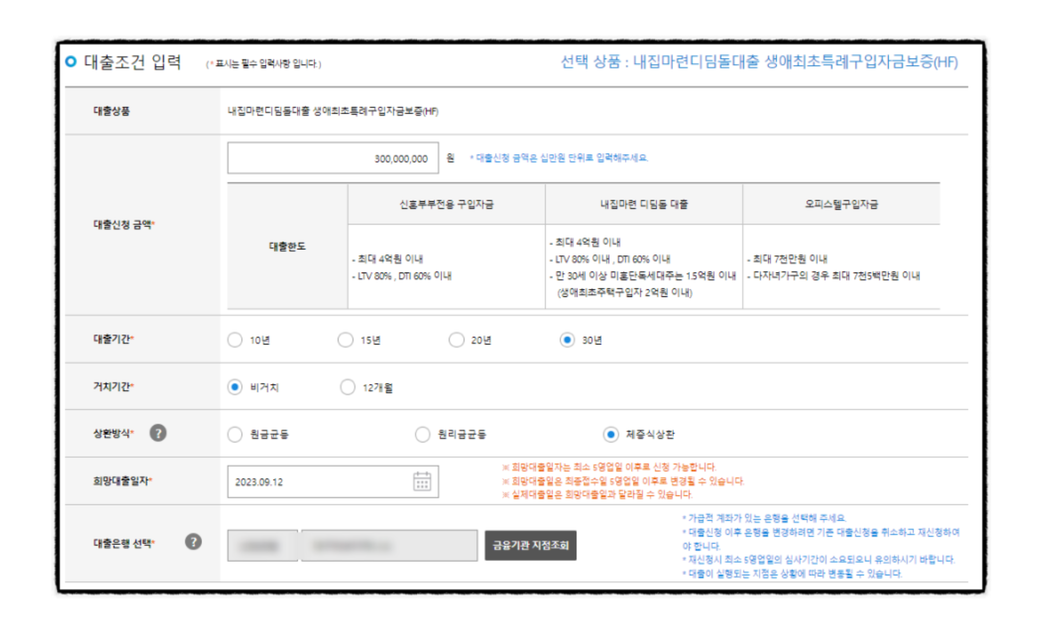
Task: Click the 신혼부부전용 구입자금 column header
Action: (446, 204)
